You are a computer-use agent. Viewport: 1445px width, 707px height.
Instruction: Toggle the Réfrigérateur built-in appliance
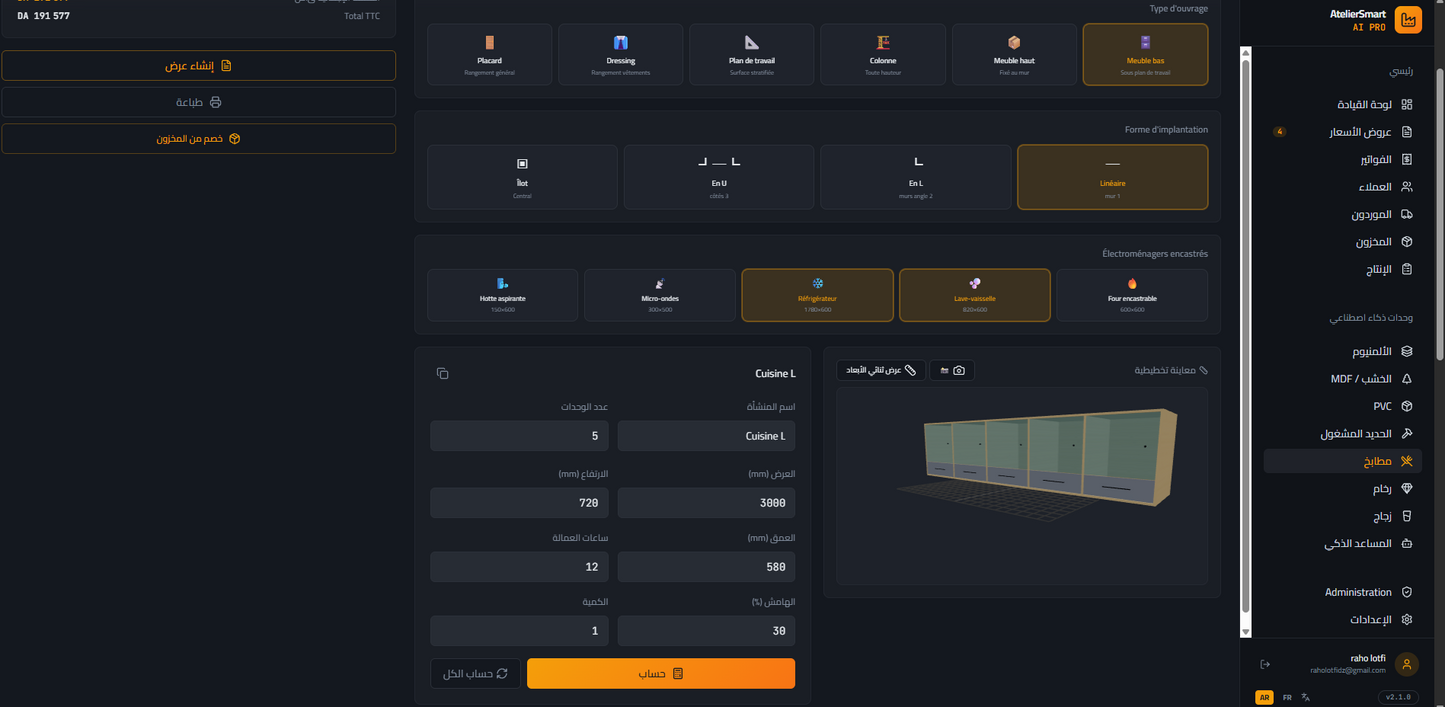click(817, 295)
